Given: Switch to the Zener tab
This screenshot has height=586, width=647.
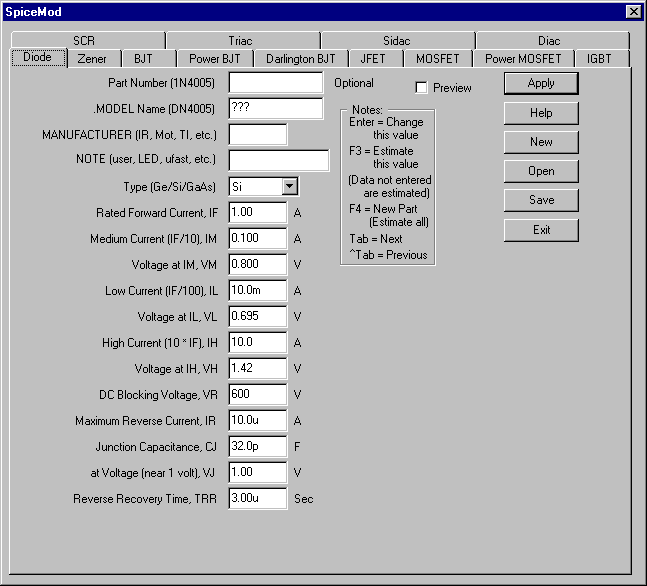Looking at the screenshot, I should (92, 59).
